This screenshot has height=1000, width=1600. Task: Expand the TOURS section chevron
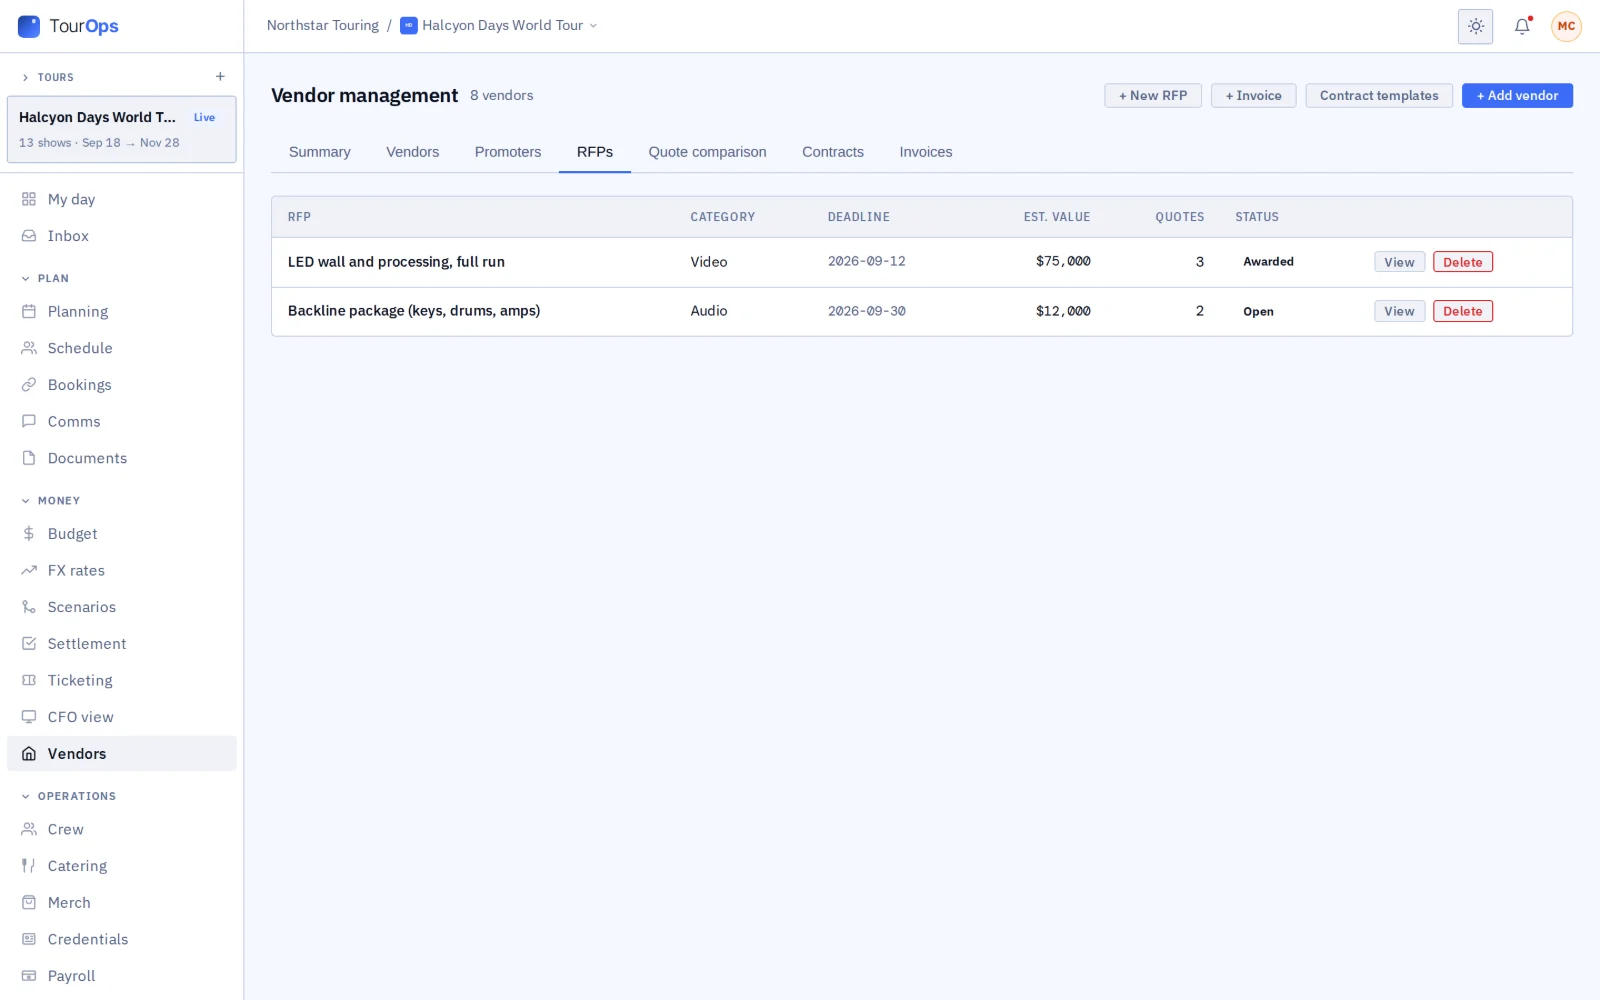[x=26, y=77]
